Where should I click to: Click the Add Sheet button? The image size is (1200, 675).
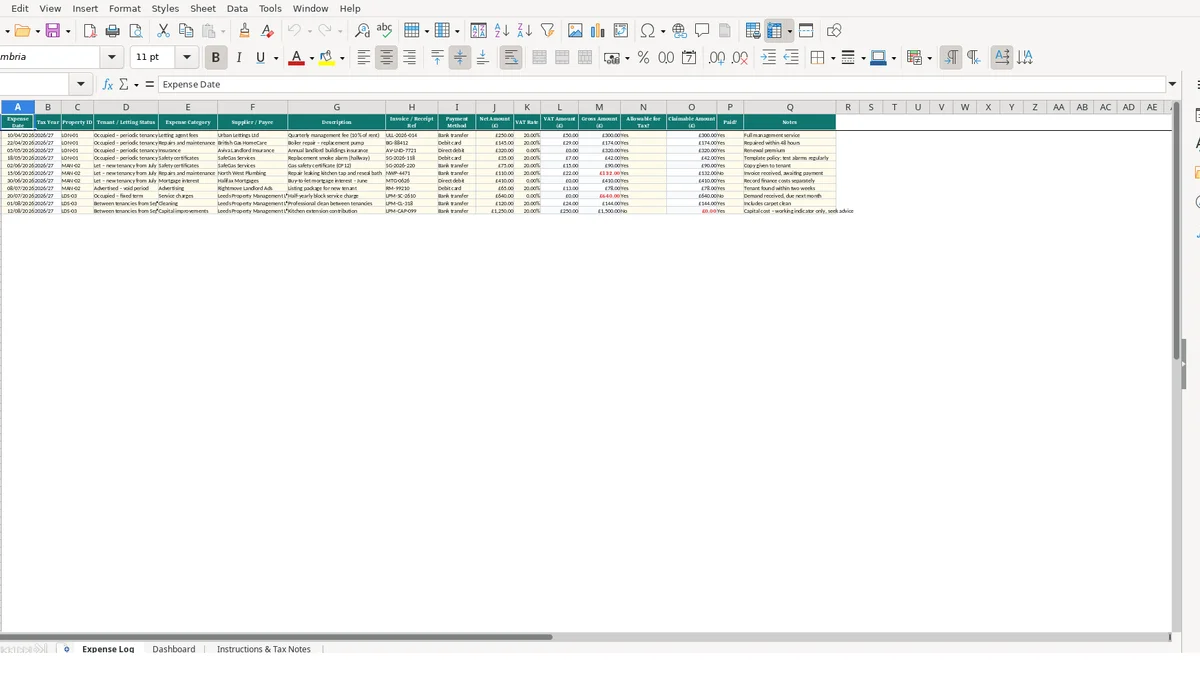coord(67,649)
